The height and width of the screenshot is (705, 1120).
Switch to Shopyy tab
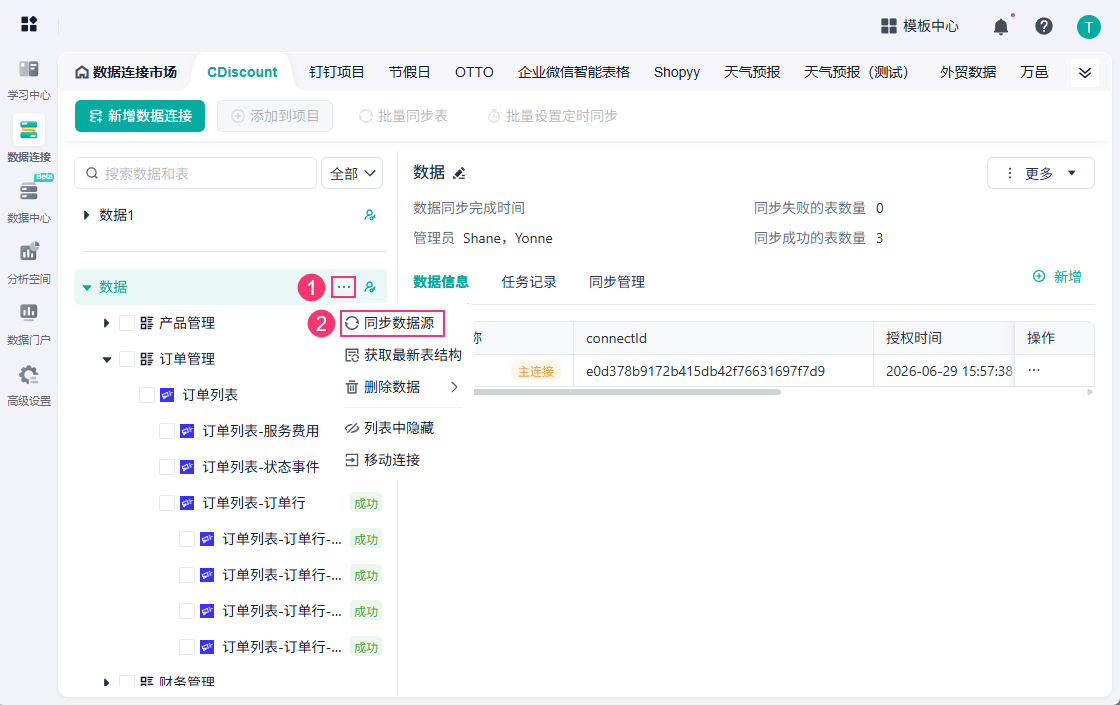pos(676,72)
